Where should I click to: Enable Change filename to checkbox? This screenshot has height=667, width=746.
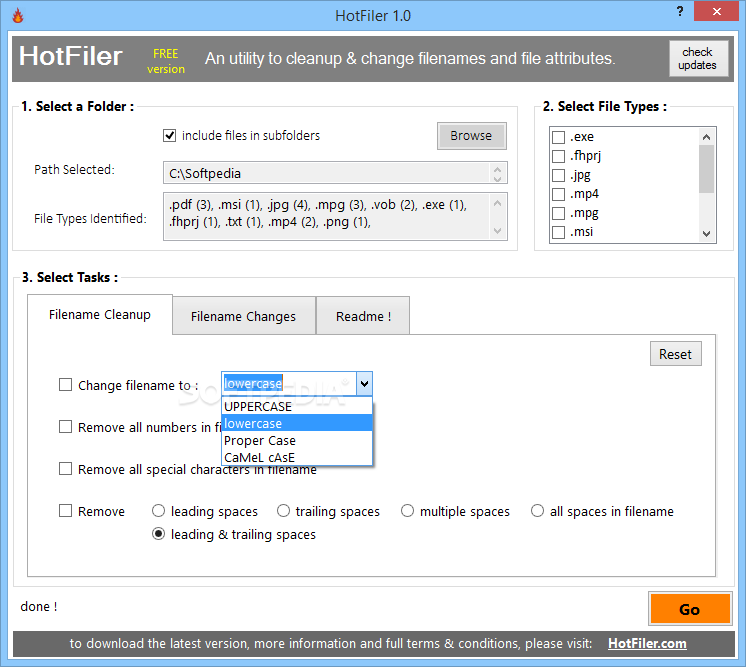coord(65,384)
